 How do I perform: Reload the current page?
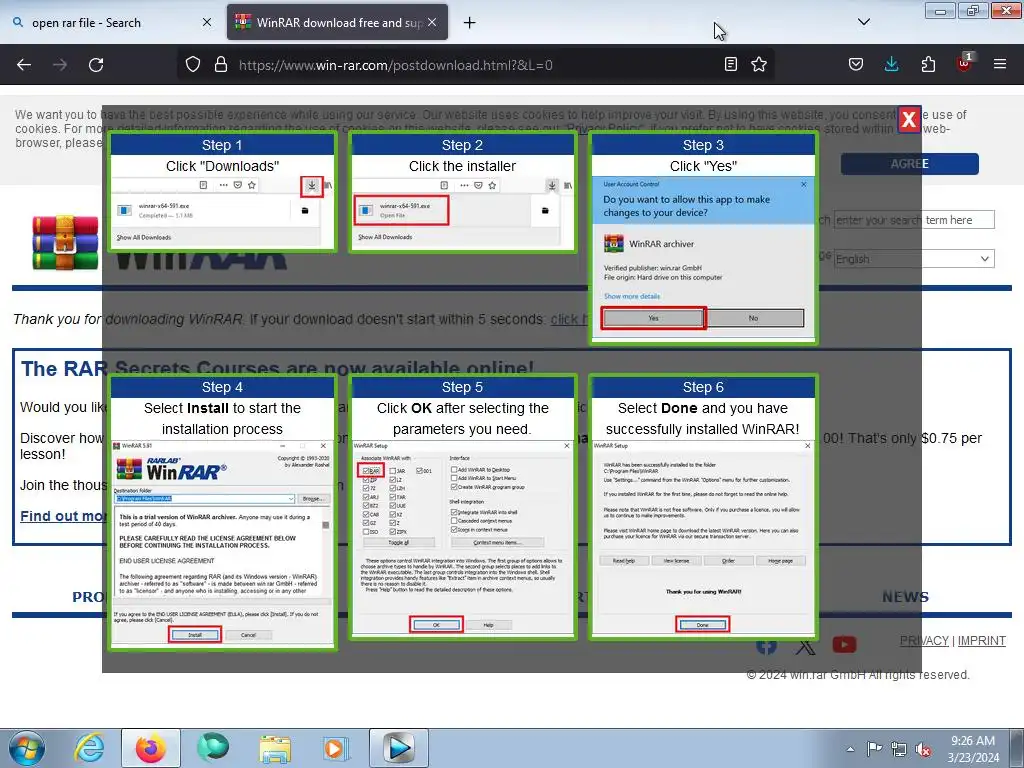click(x=96, y=65)
